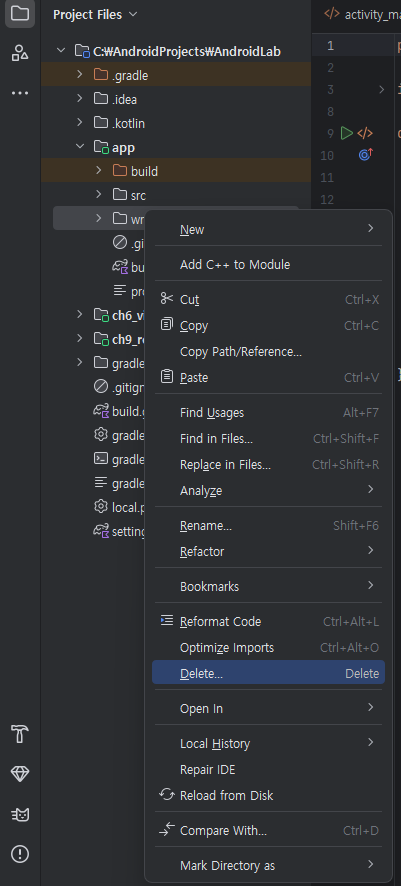Image resolution: width=401 pixels, height=886 pixels.
Task: Click the green run gutter icon
Action: [x=346, y=133]
